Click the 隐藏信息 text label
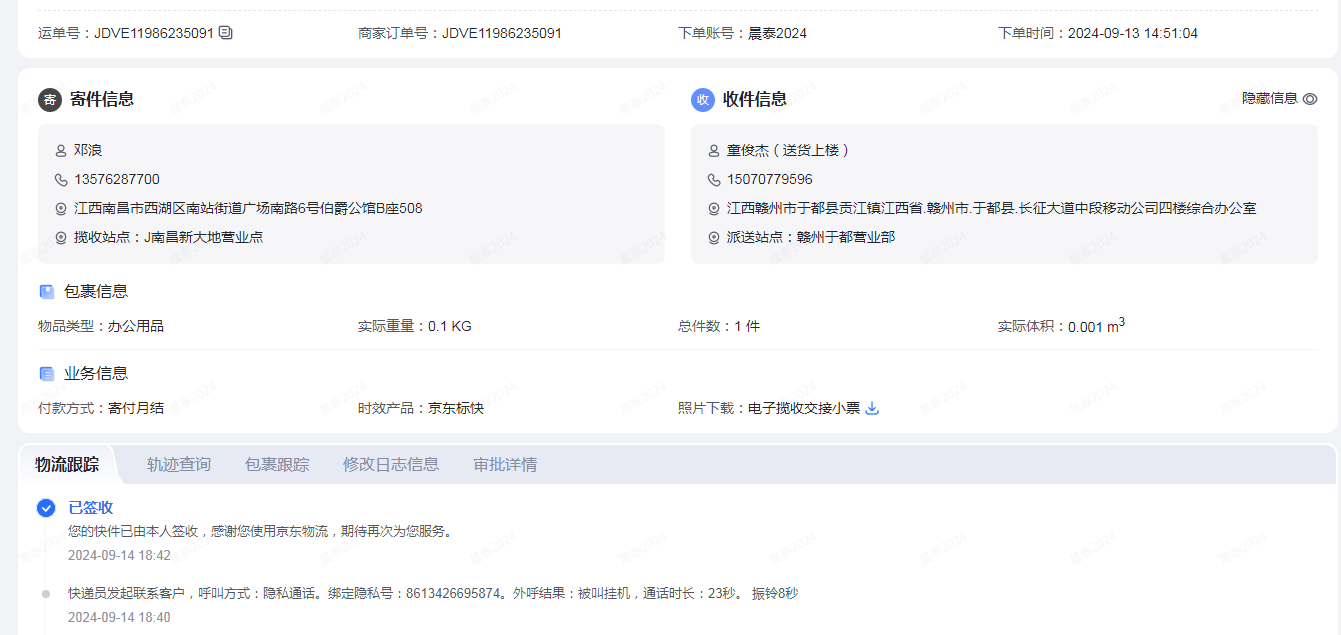The height and width of the screenshot is (635, 1341). (1269, 99)
